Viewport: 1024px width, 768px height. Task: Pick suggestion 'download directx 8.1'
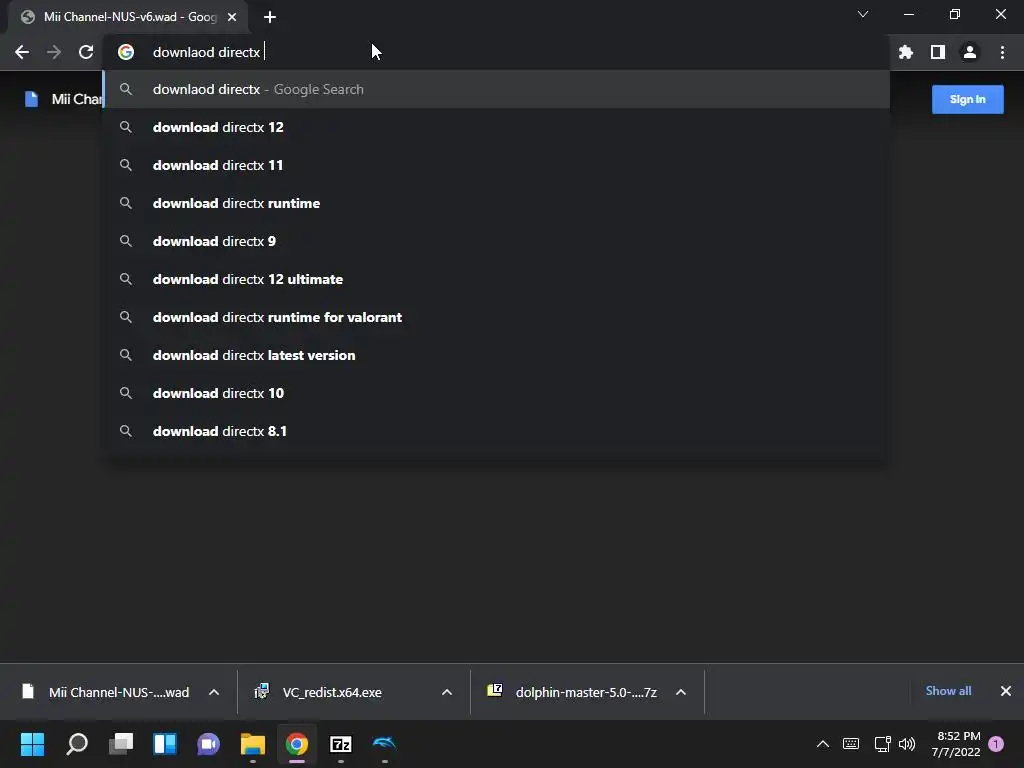tap(496, 431)
